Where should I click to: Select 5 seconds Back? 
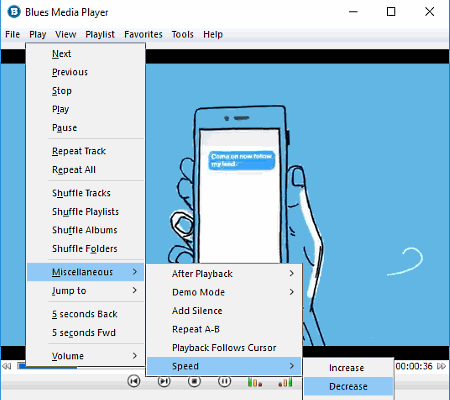pyautogui.click(x=85, y=314)
